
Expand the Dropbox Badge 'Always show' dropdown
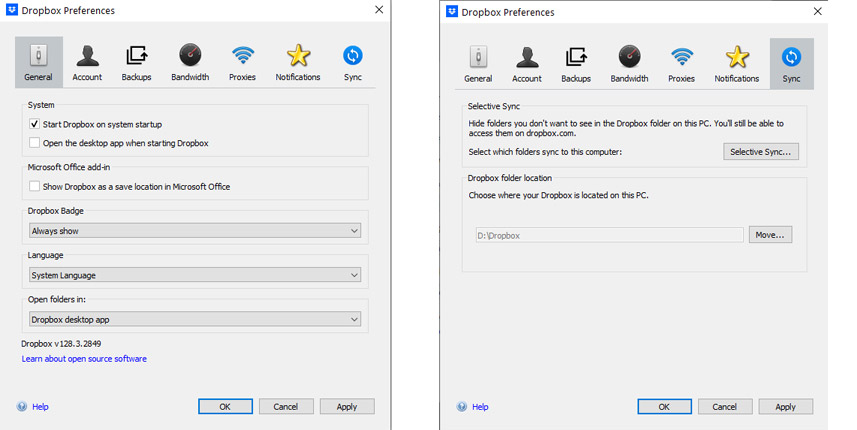click(x=195, y=231)
